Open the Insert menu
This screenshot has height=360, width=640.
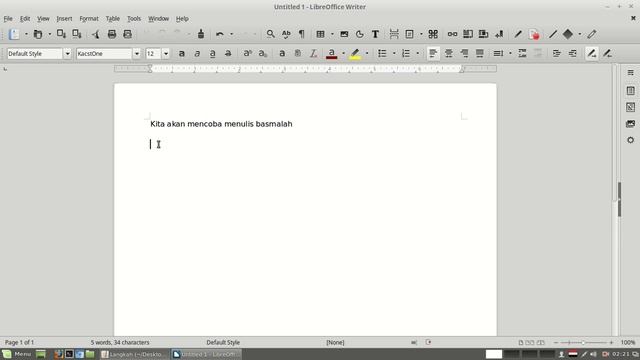(64, 19)
